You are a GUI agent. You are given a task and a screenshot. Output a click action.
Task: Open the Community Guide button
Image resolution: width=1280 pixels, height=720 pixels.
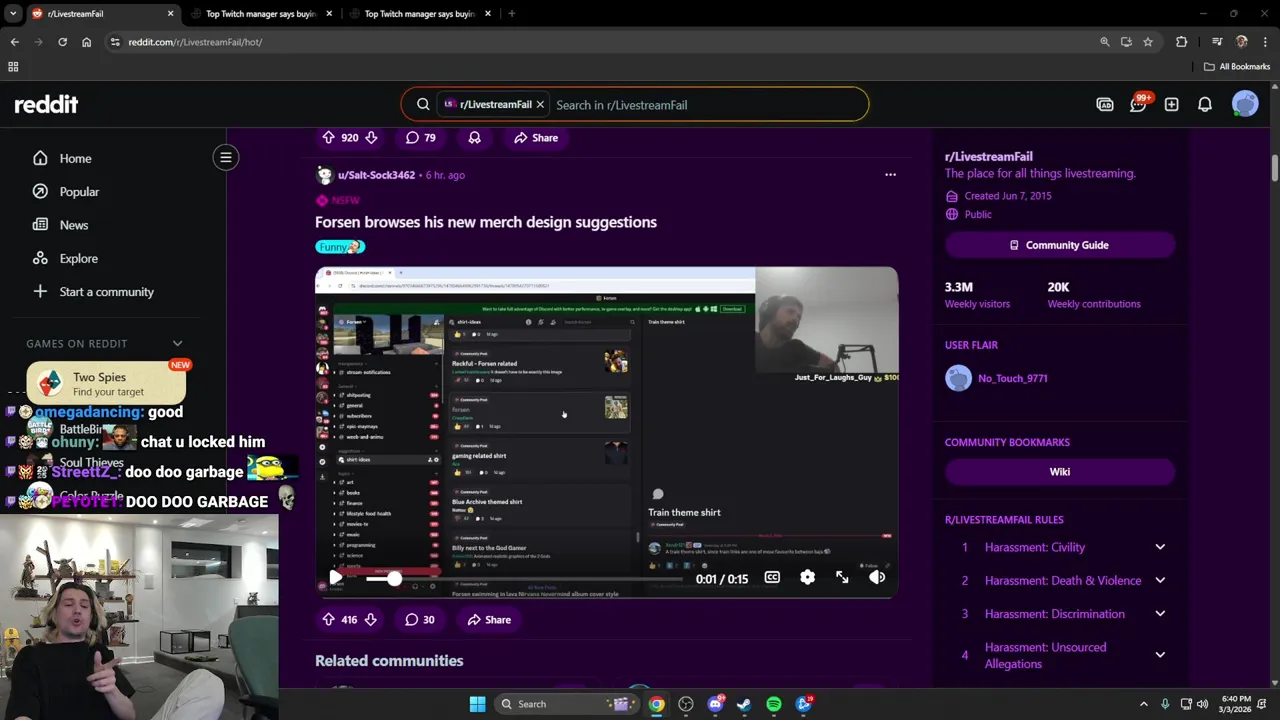click(1059, 245)
